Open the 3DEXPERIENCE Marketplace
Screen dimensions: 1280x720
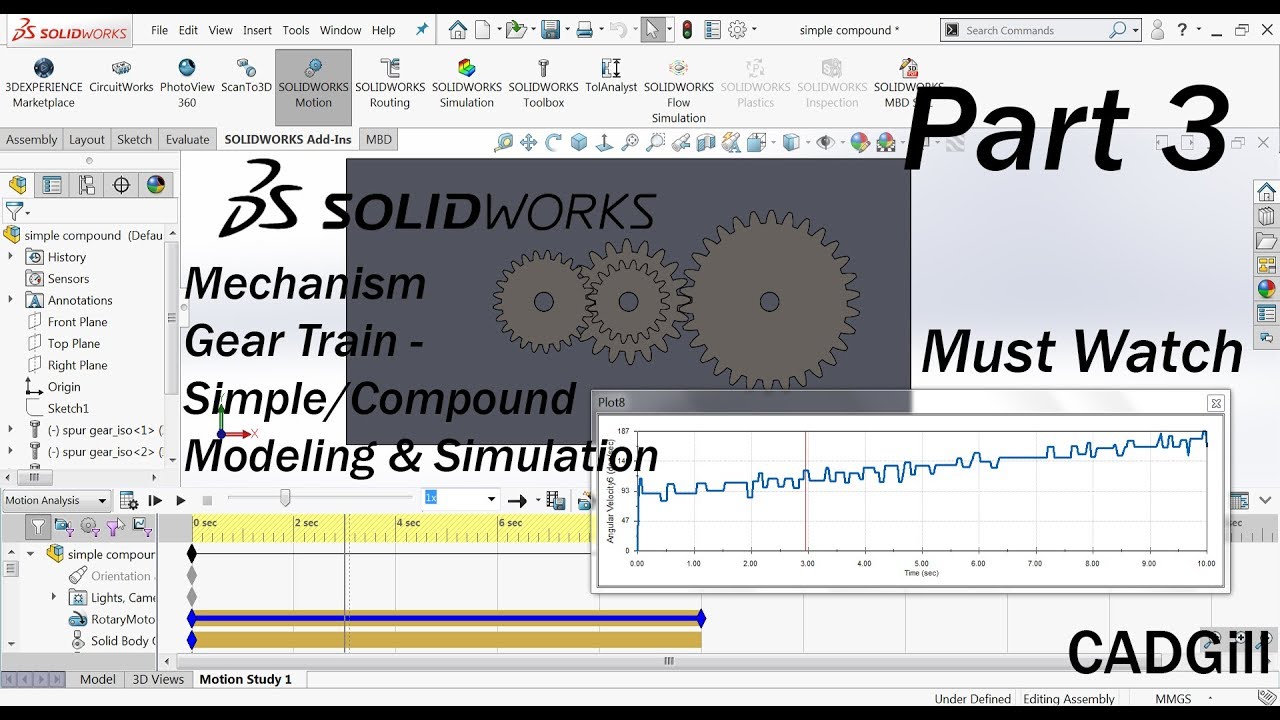43,85
